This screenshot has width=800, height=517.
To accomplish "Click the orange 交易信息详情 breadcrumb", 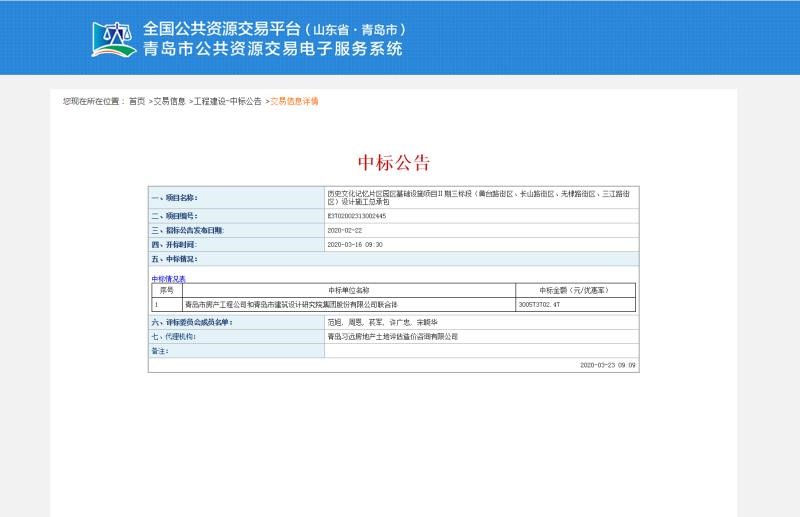I will point(294,102).
